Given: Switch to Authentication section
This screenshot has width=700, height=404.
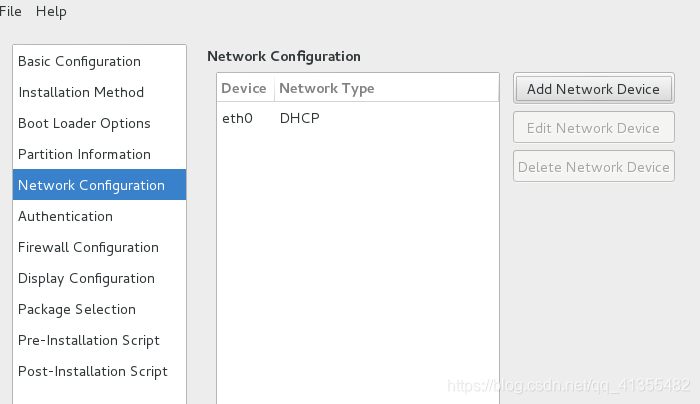Looking at the screenshot, I should 100,216.
